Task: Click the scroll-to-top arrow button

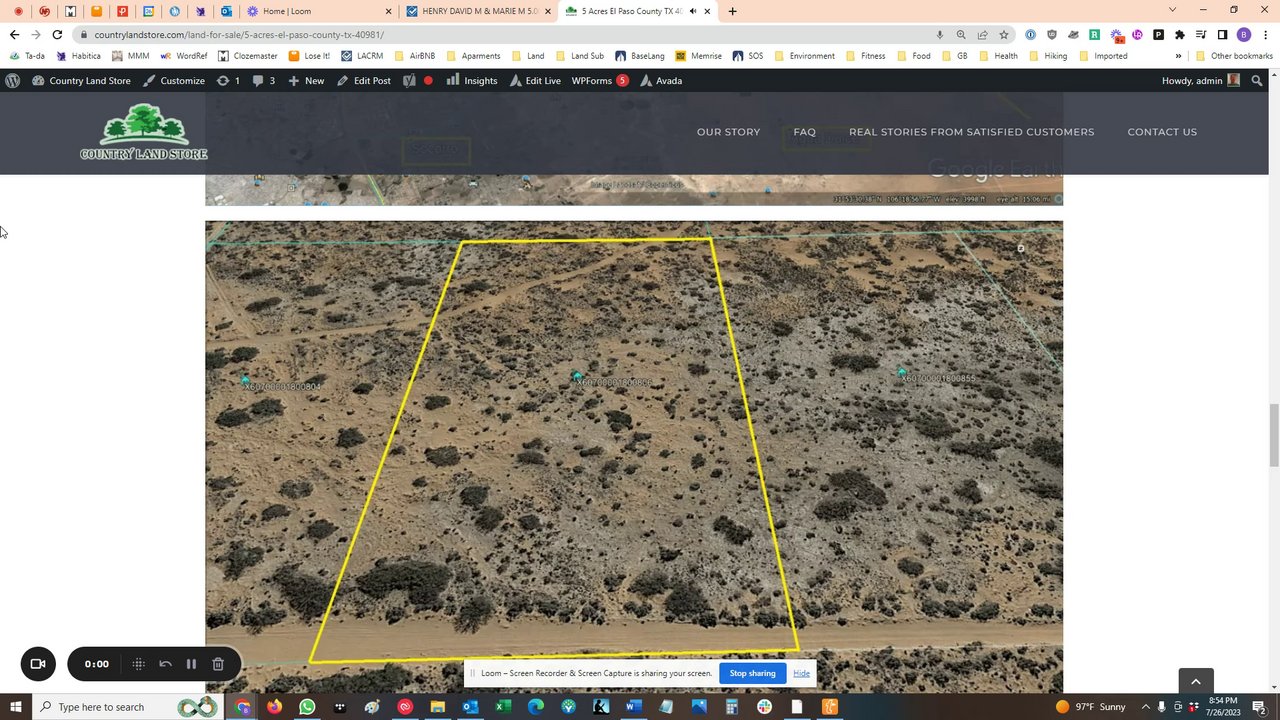Action: pyautogui.click(x=1195, y=681)
